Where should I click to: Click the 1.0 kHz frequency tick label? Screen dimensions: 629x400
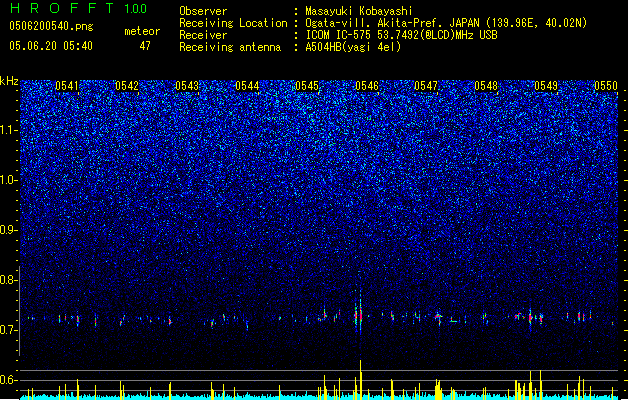pyautogui.click(x=9, y=180)
